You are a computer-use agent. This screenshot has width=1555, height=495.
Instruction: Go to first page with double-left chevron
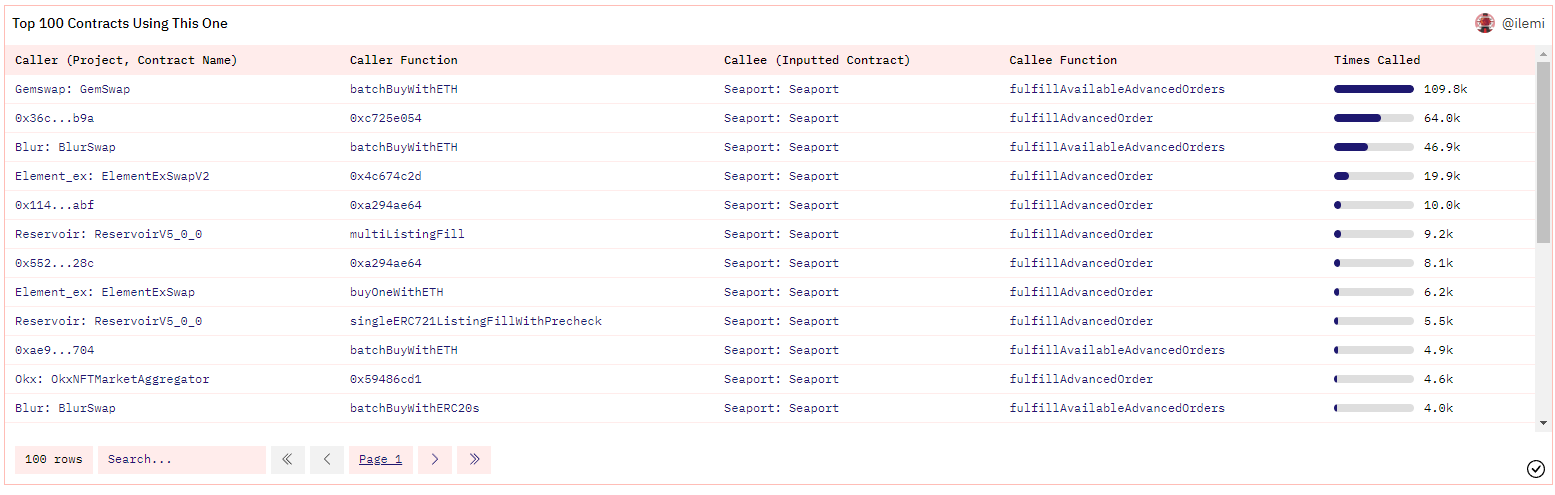[x=287, y=460]
